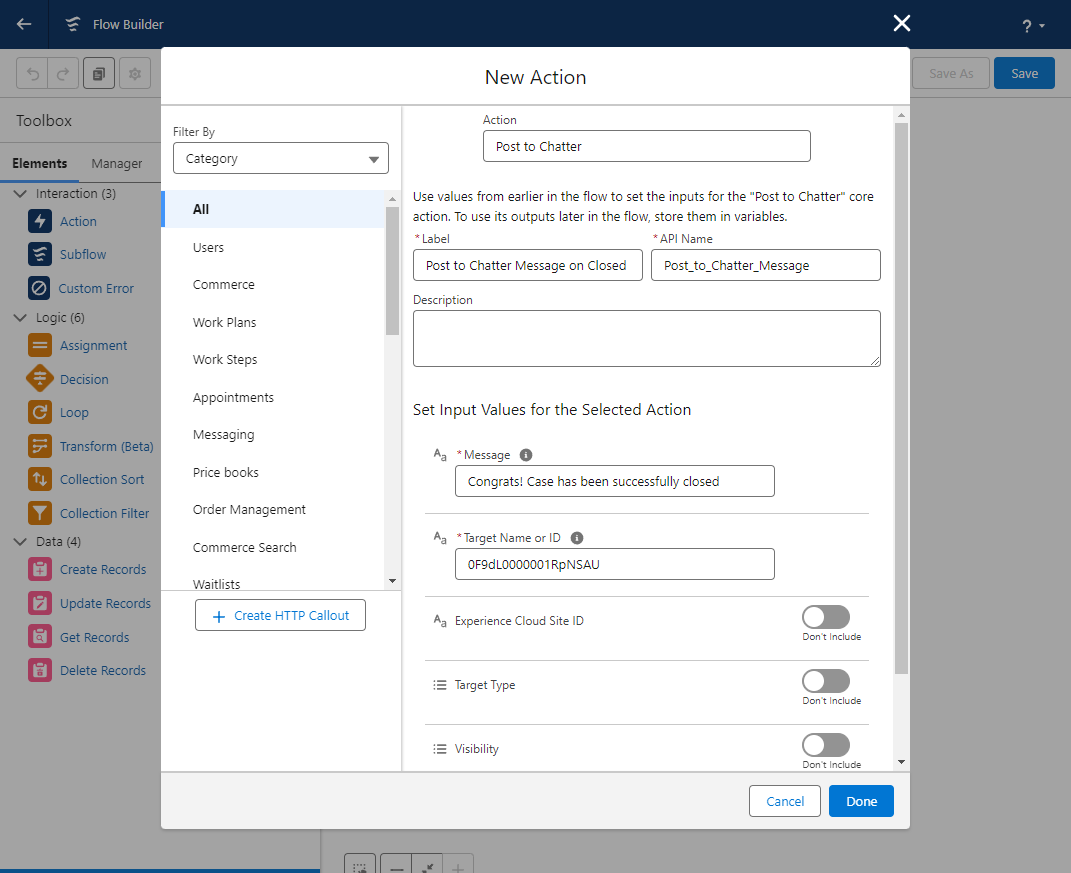Click the Create Records element icon
The width and height of the screenshot is (1071, 873).
pyautogui.click(x=40, y=569)
